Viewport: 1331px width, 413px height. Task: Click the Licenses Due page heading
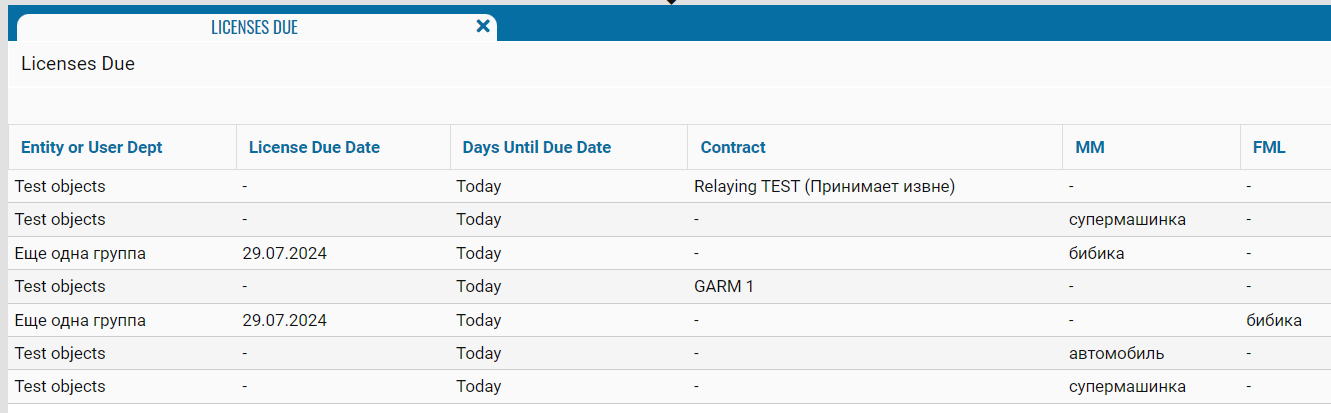(x=78, y=64)
